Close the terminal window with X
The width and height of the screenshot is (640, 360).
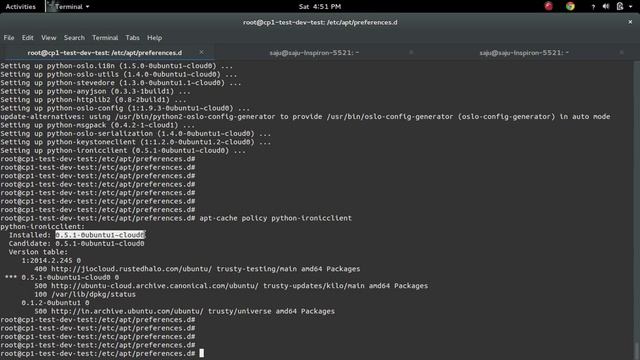(630, 22)
